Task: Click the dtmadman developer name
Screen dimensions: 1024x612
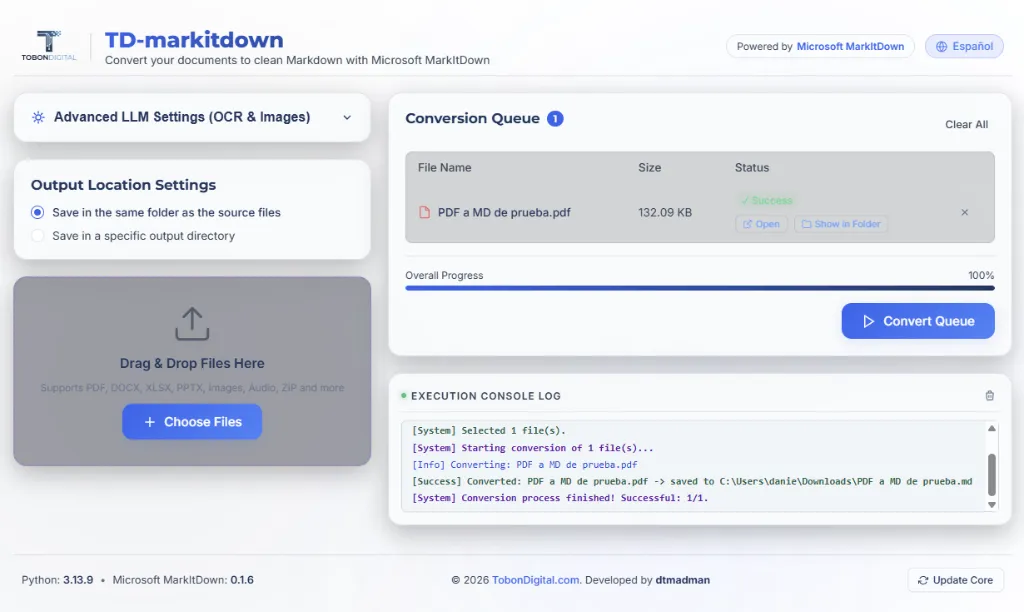Action: [x=682, y=580]
